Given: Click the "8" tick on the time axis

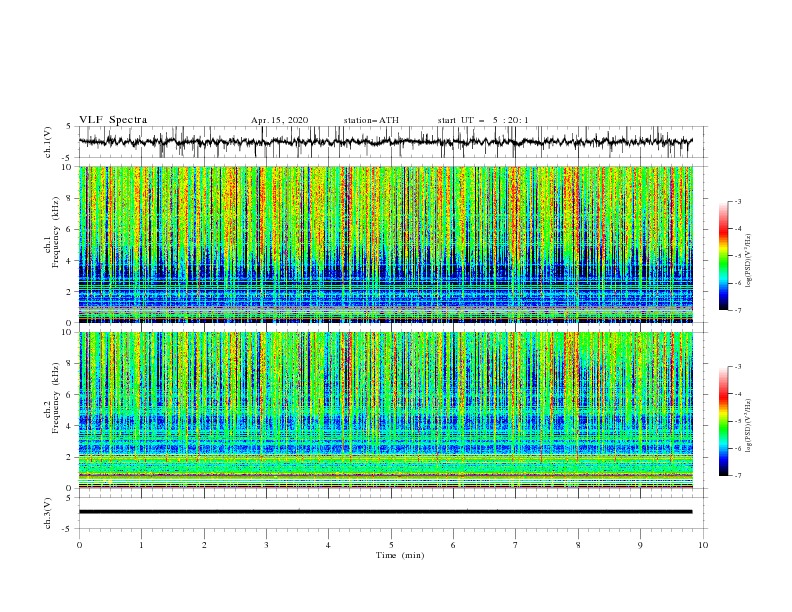Looking at the screenshot, I should pos(578,545).
